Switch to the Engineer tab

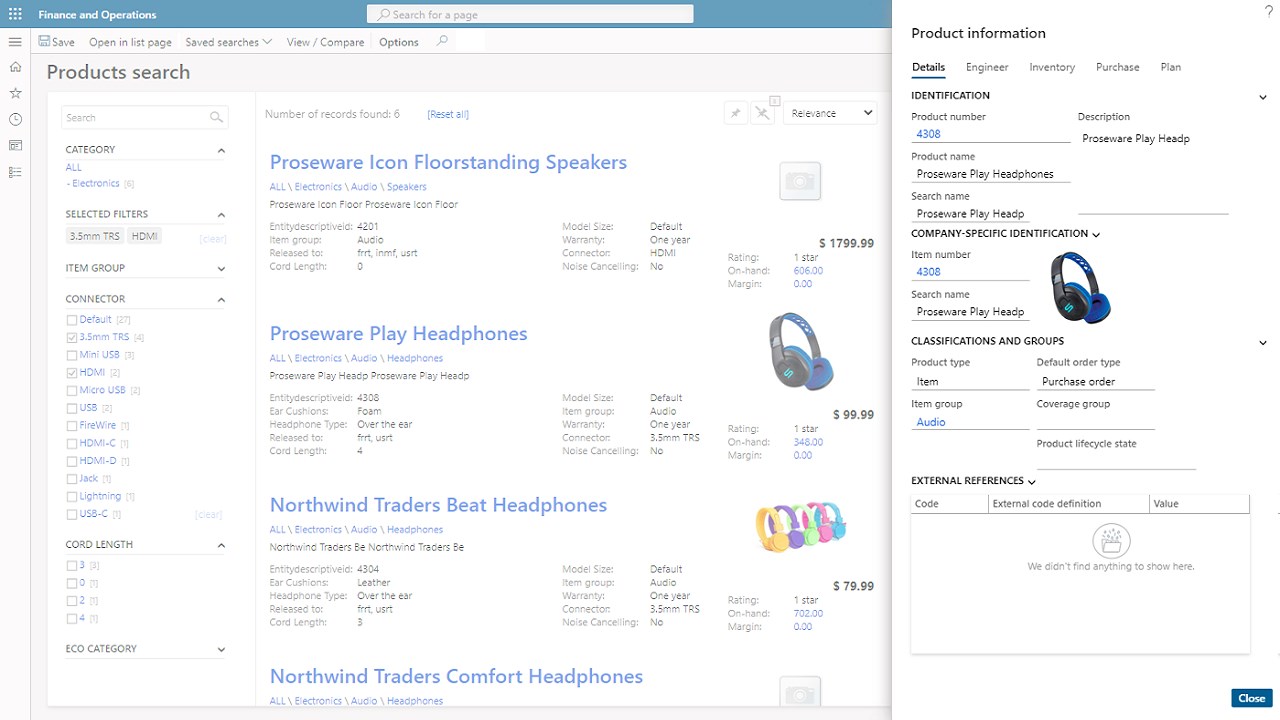987,67
